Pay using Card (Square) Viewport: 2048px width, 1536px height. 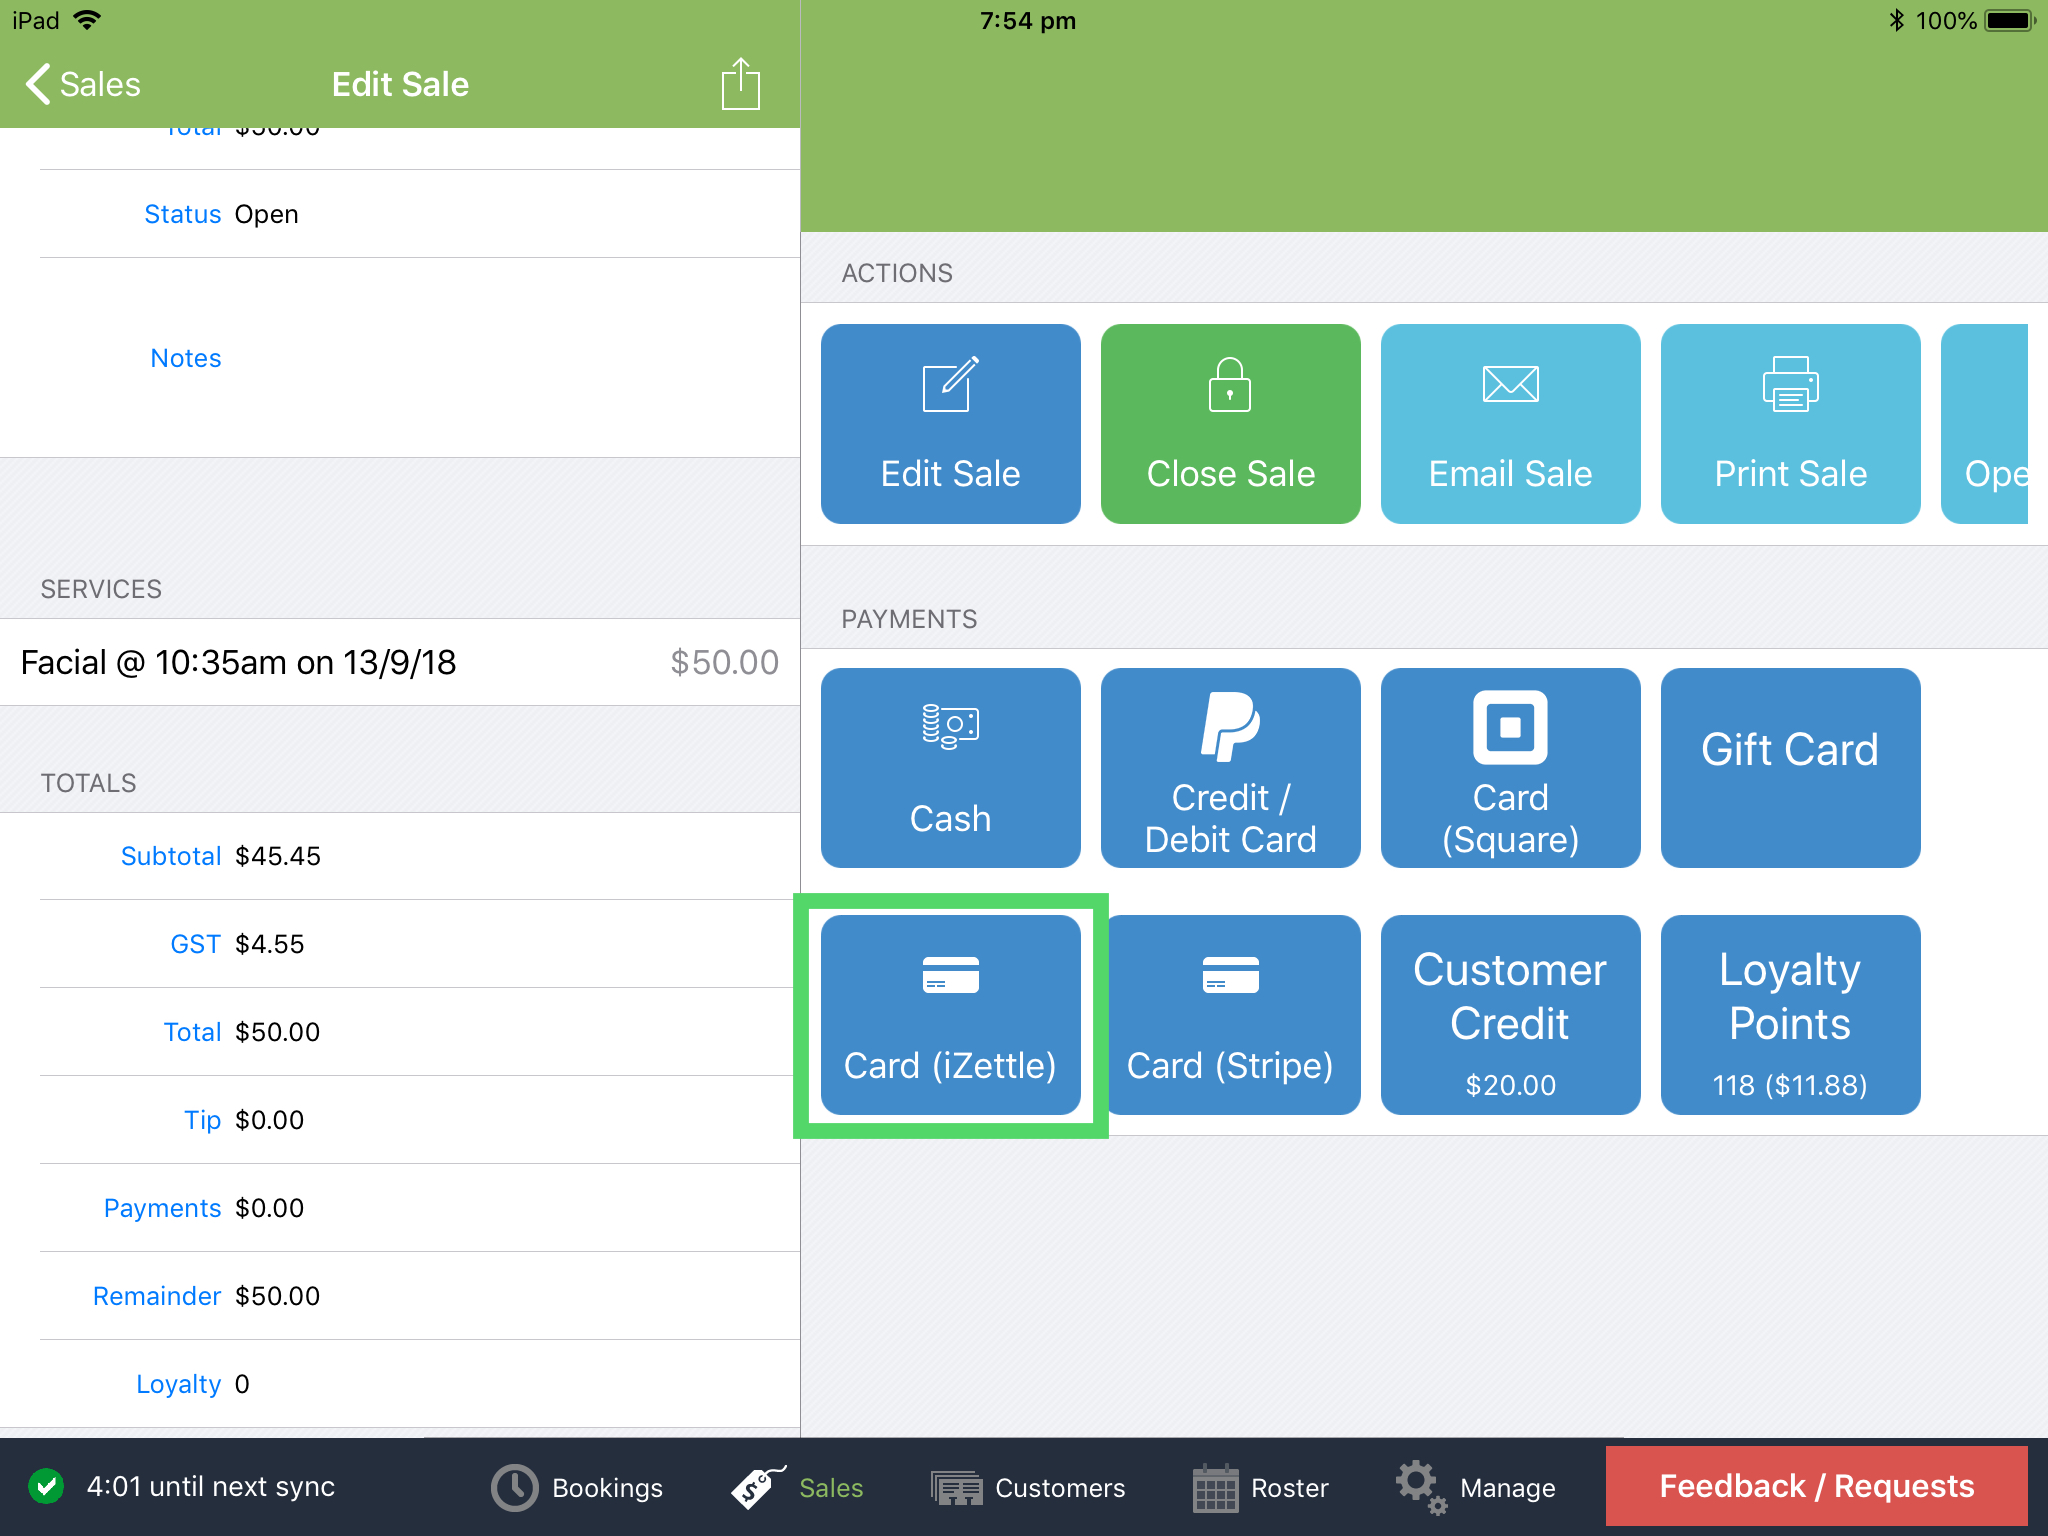click(1510, 768)
